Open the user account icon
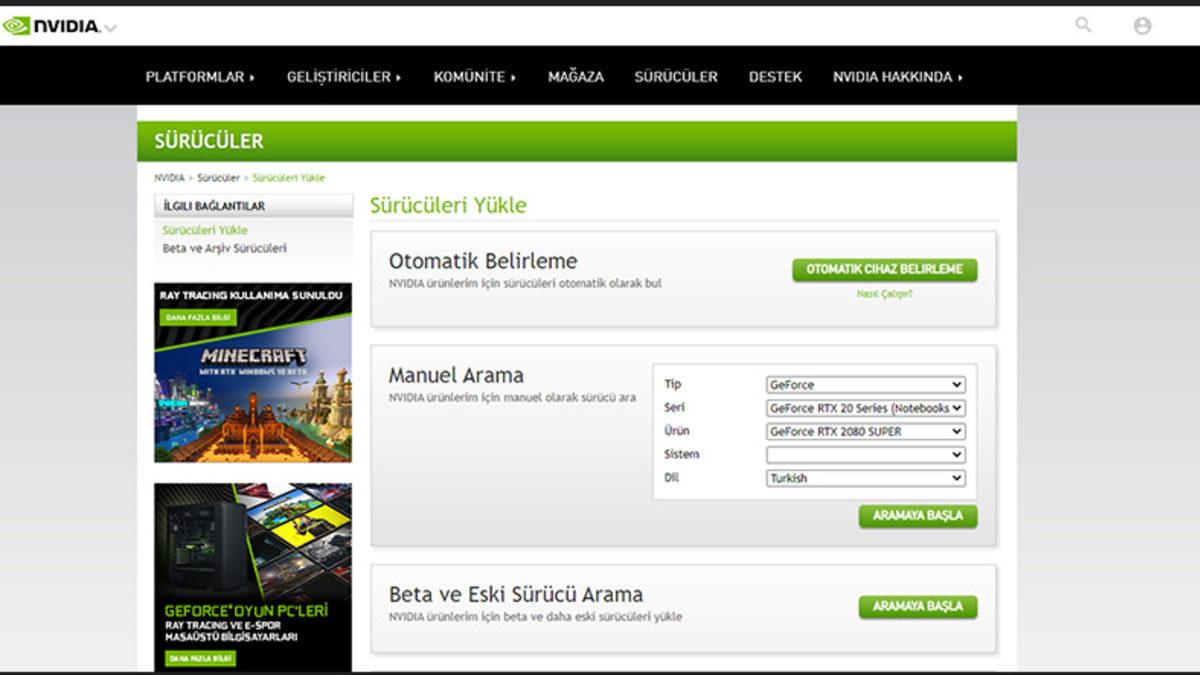Image resolution: width=1200 pixels, height=675 pixels. click(1142, 26)
